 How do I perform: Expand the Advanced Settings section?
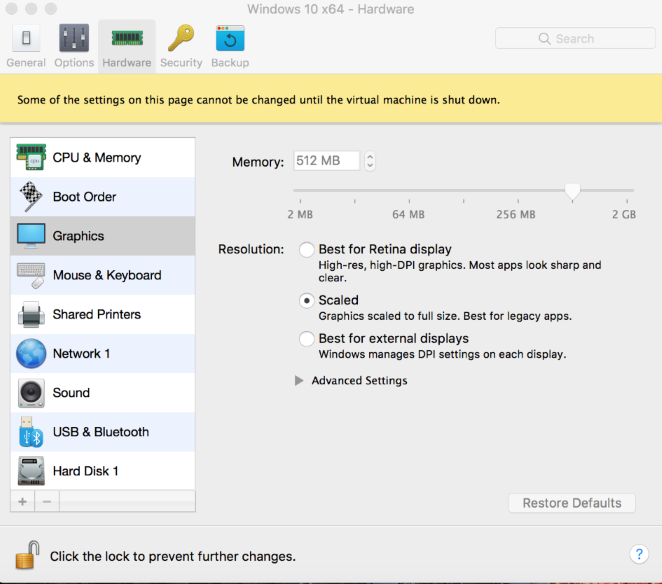299,381
